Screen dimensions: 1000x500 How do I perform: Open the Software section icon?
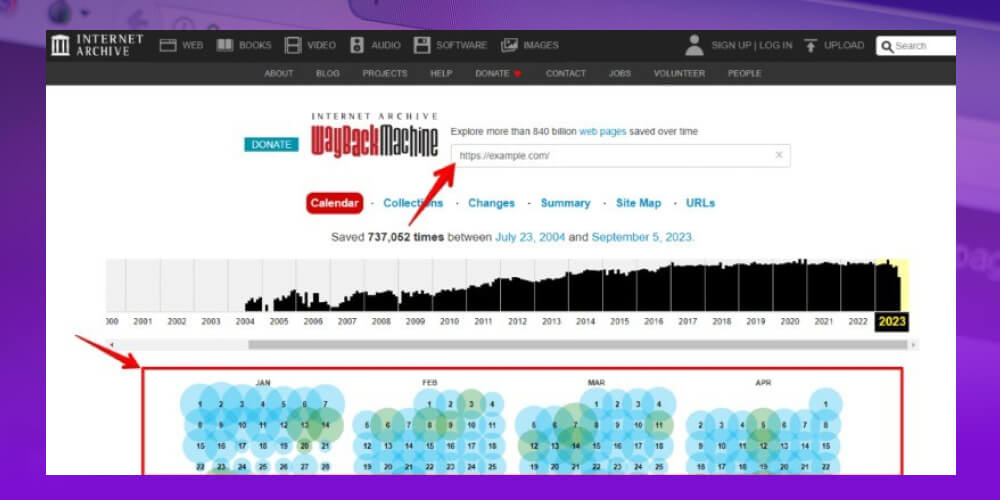coord(422,45)
